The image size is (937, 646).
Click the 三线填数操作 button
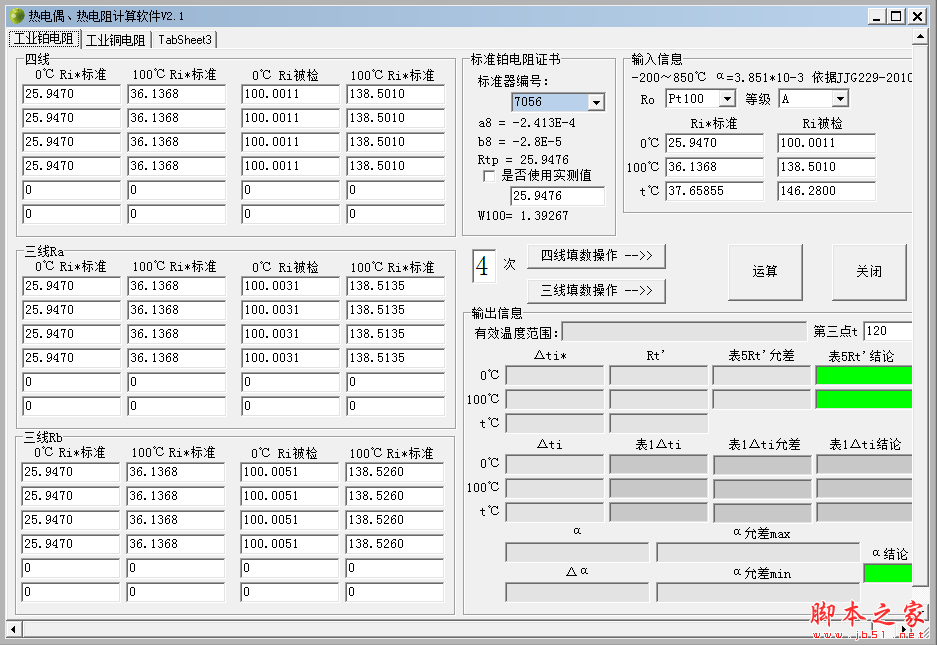(x=596, y=292)
